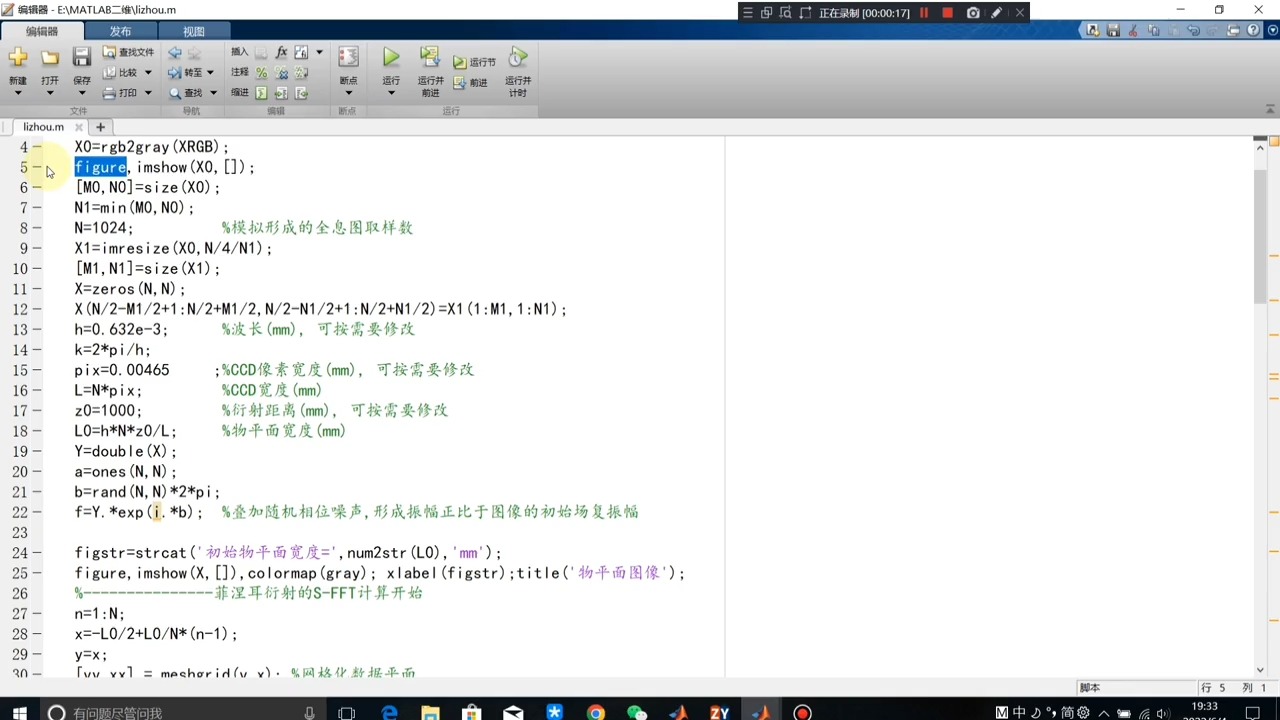Open the 打印 dropdown arrow
Image resolution: width=1280 pixels, height=720 pixels.
[148, 93]
